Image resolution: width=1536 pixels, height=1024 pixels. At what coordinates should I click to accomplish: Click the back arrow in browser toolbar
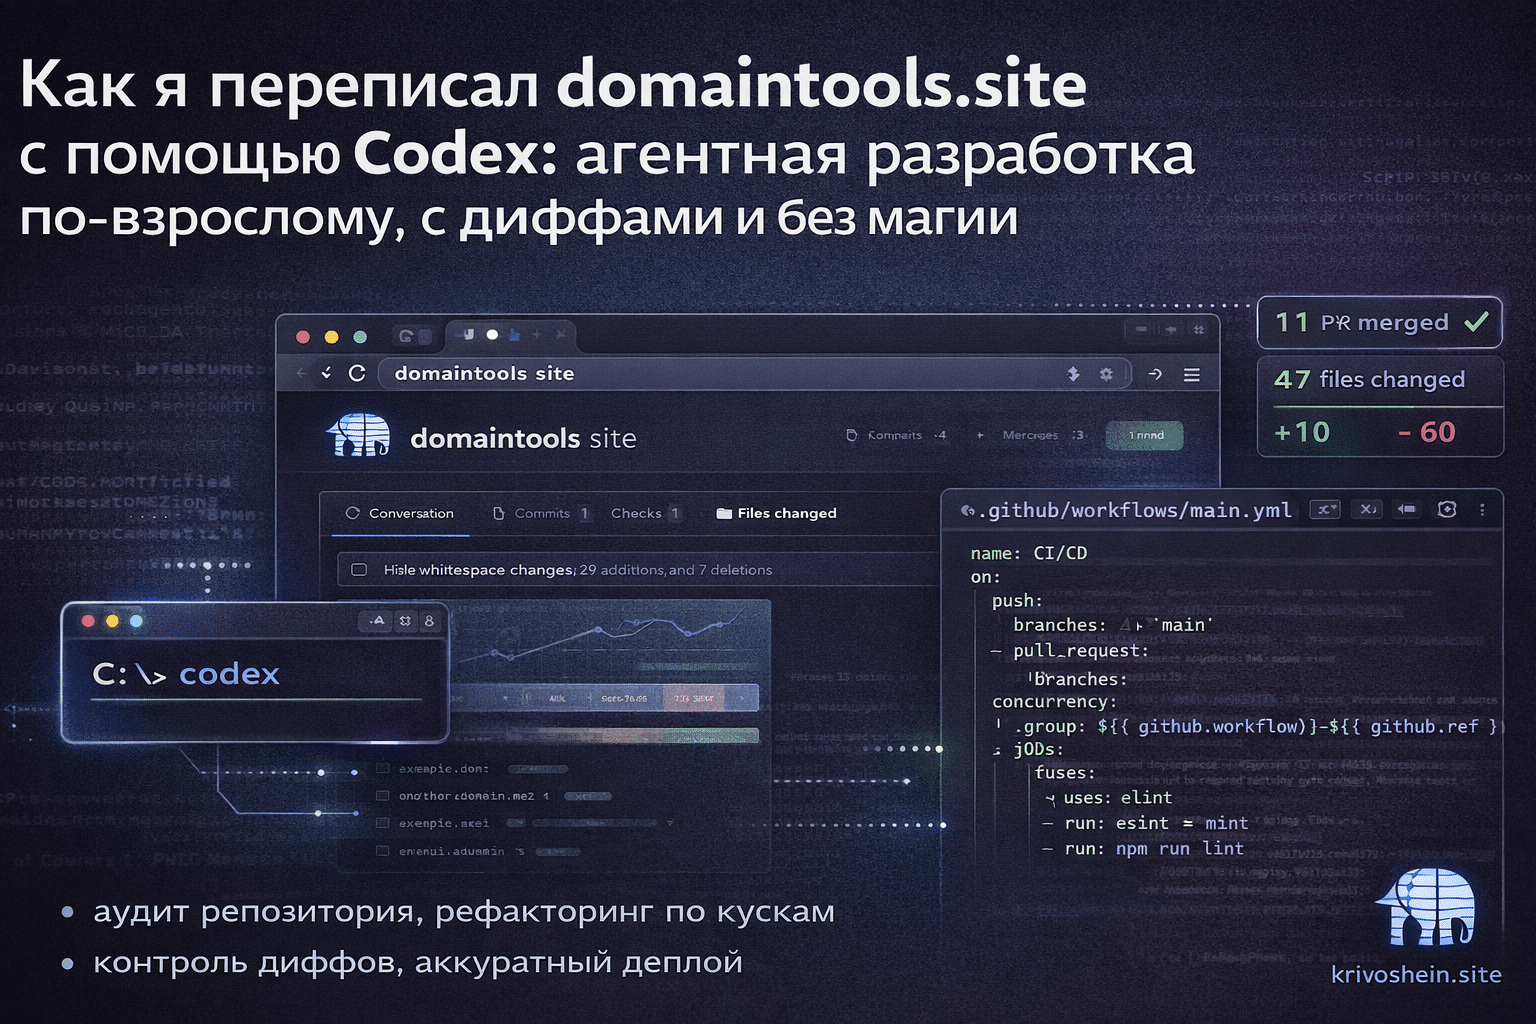coord(302,373)
